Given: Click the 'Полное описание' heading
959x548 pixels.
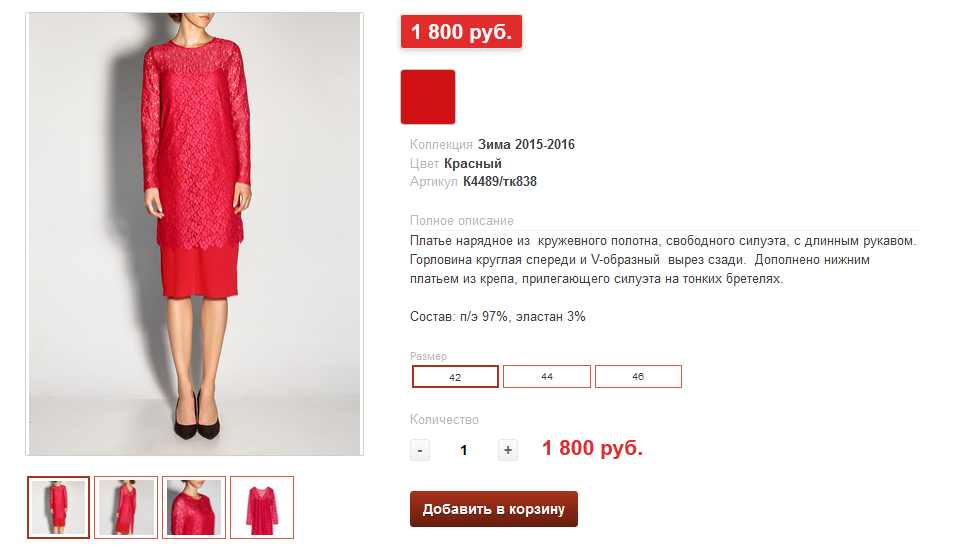Looking at the screenshot, I should 462,220.
